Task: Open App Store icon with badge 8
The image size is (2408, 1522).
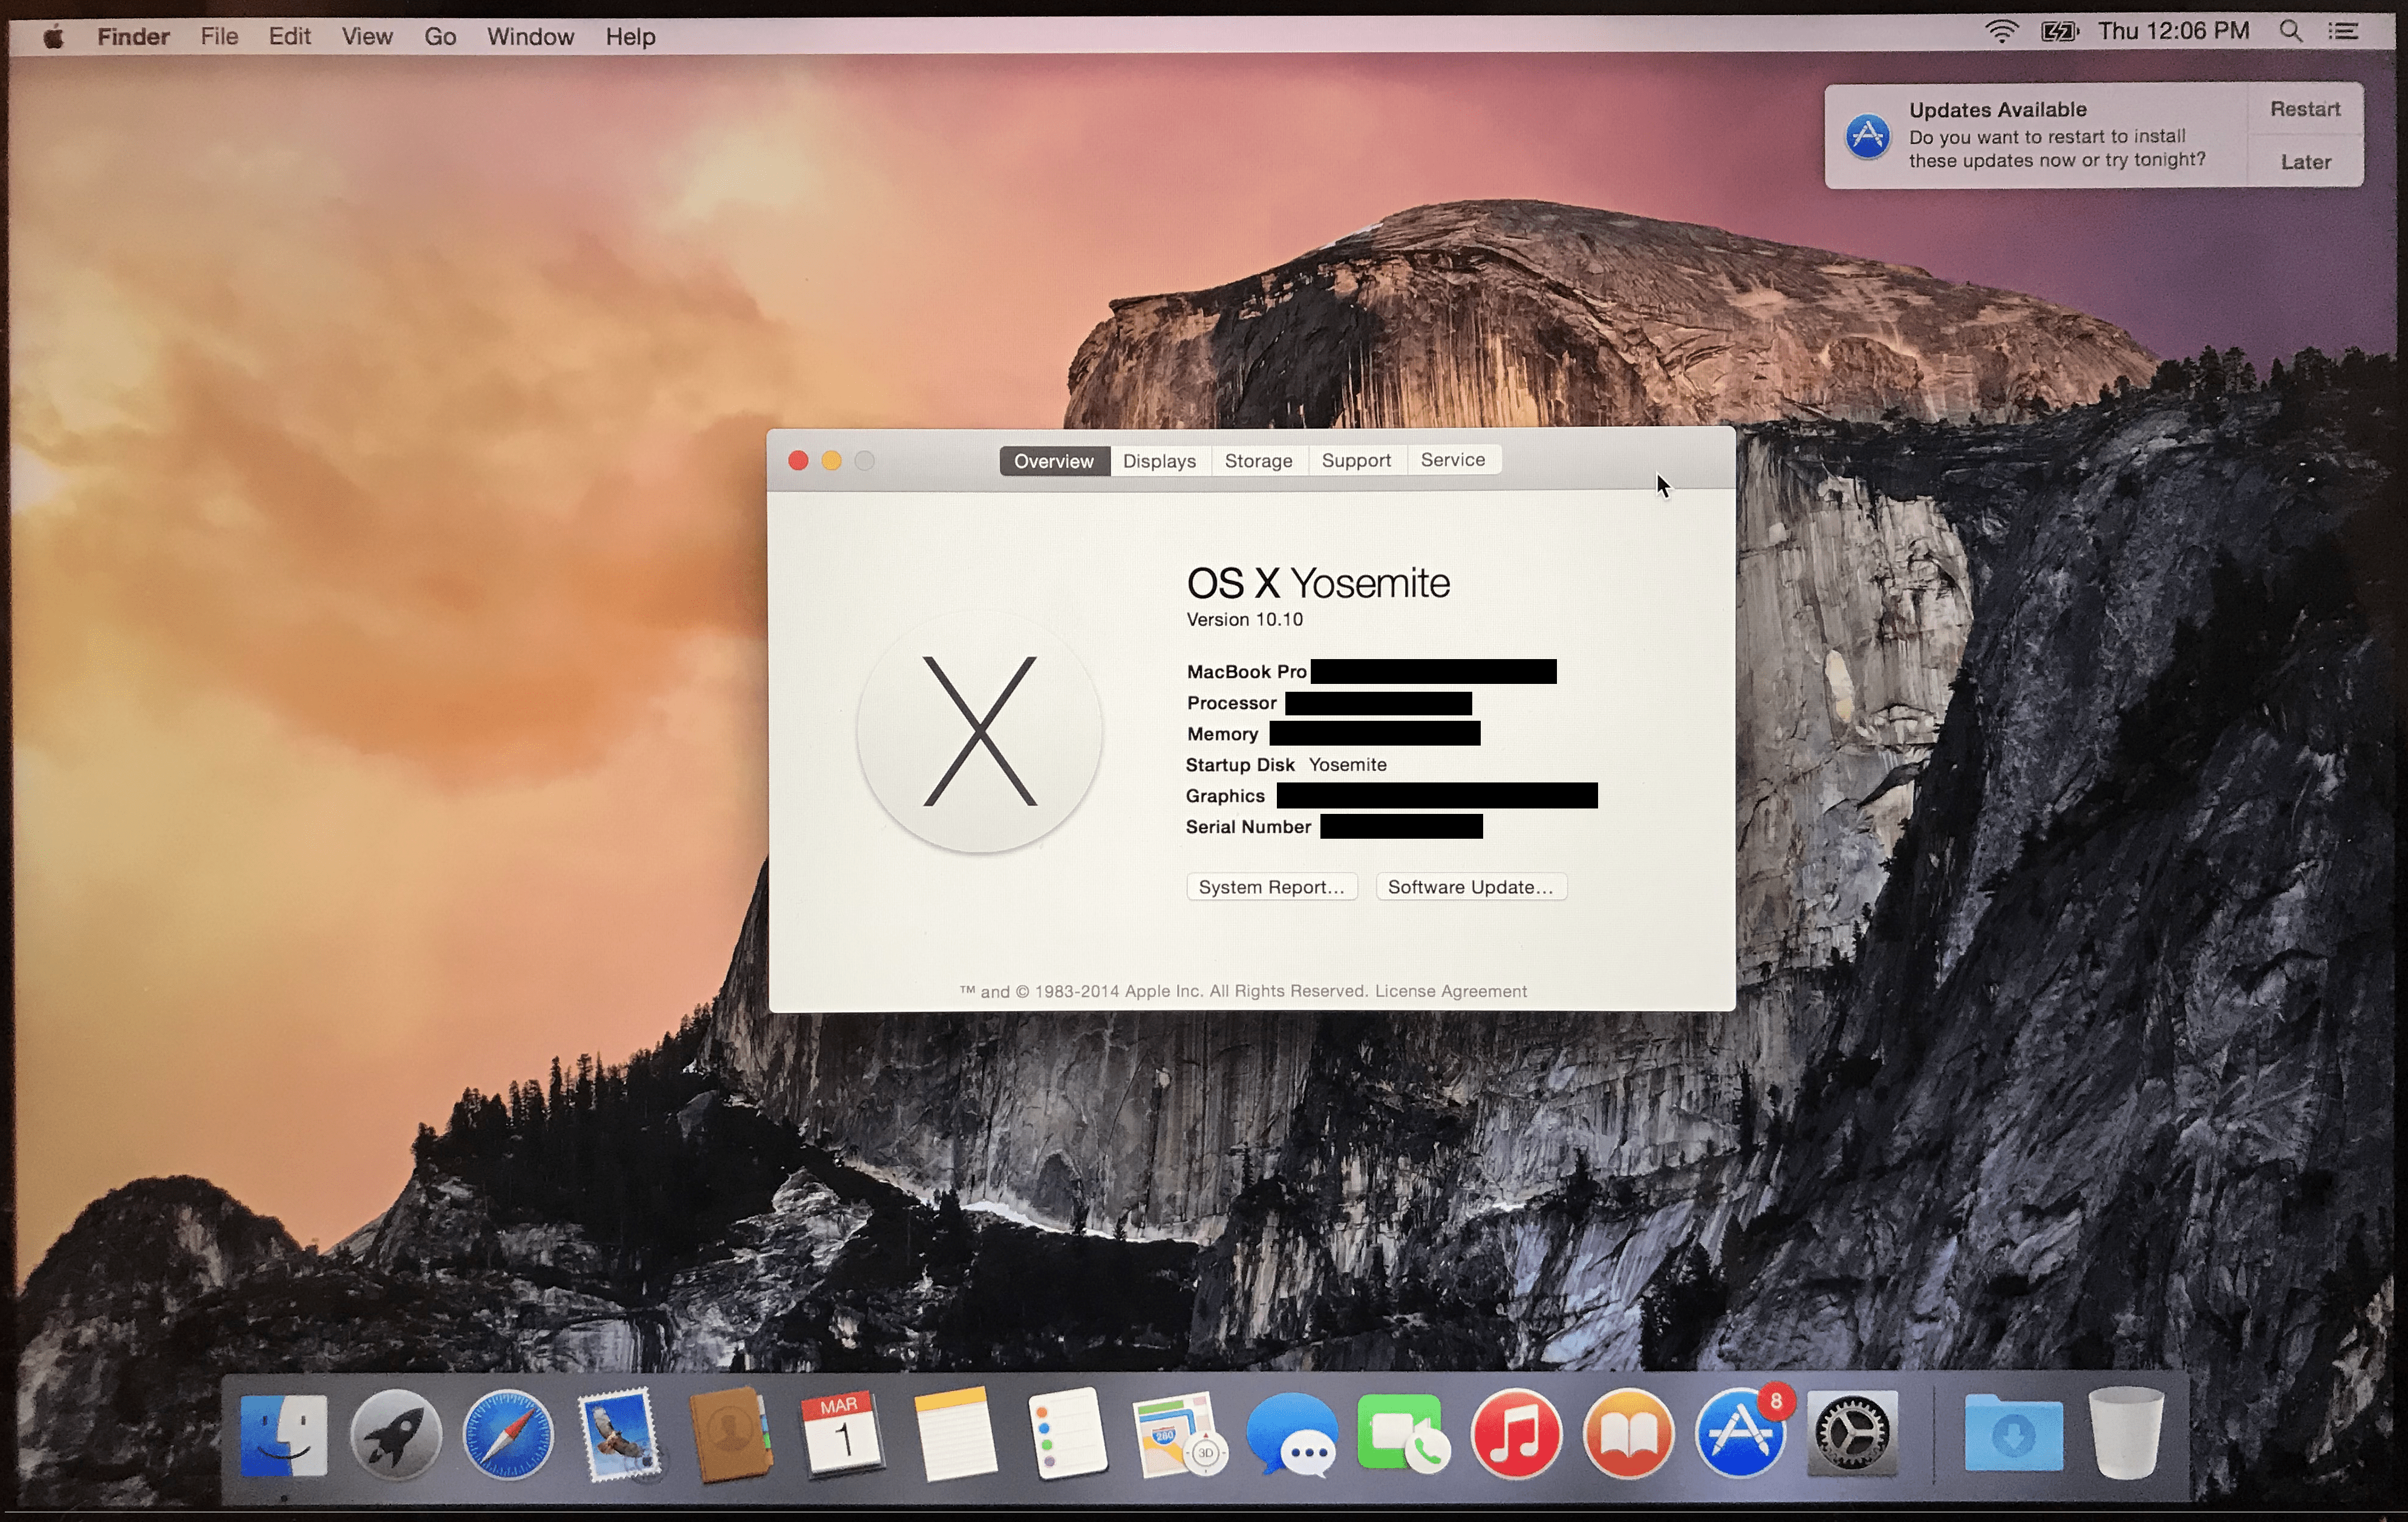Action: pyautogui.click(x=1742, y=1433)
